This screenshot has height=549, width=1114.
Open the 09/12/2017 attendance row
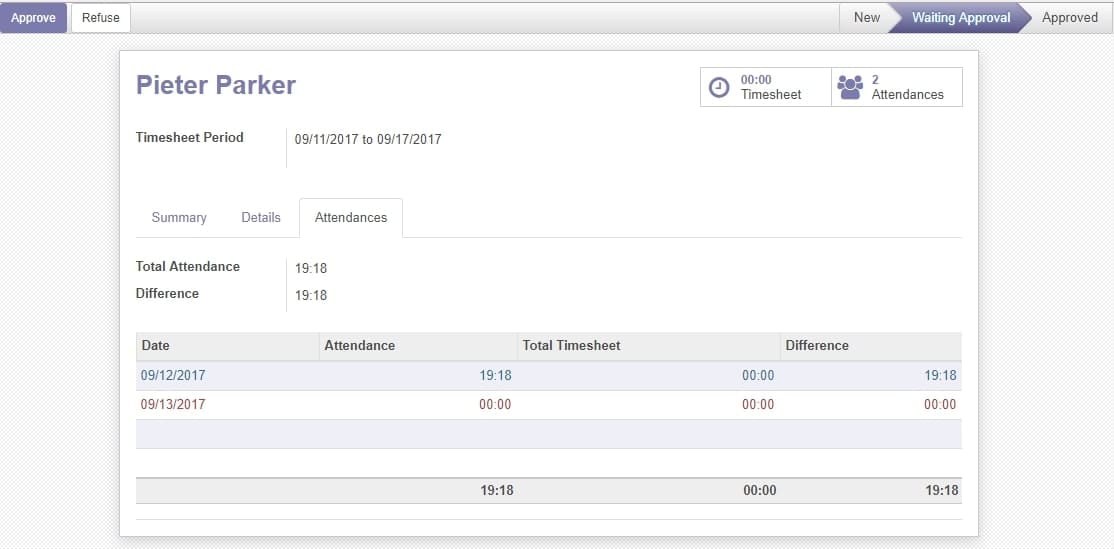(x=548, y=376)
